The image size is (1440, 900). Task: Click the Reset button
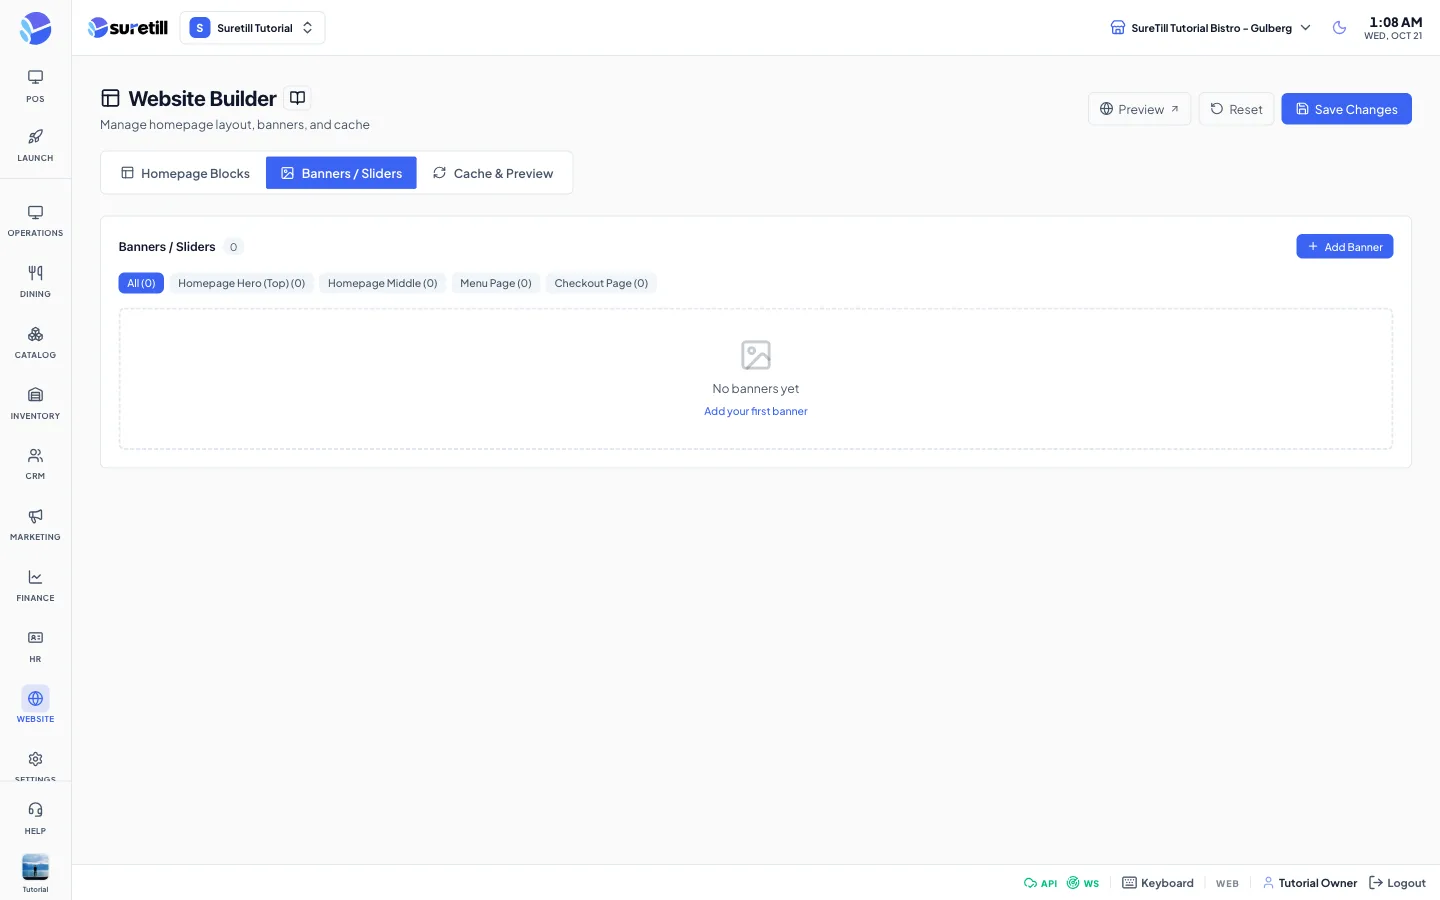(x=1236, y=109)
